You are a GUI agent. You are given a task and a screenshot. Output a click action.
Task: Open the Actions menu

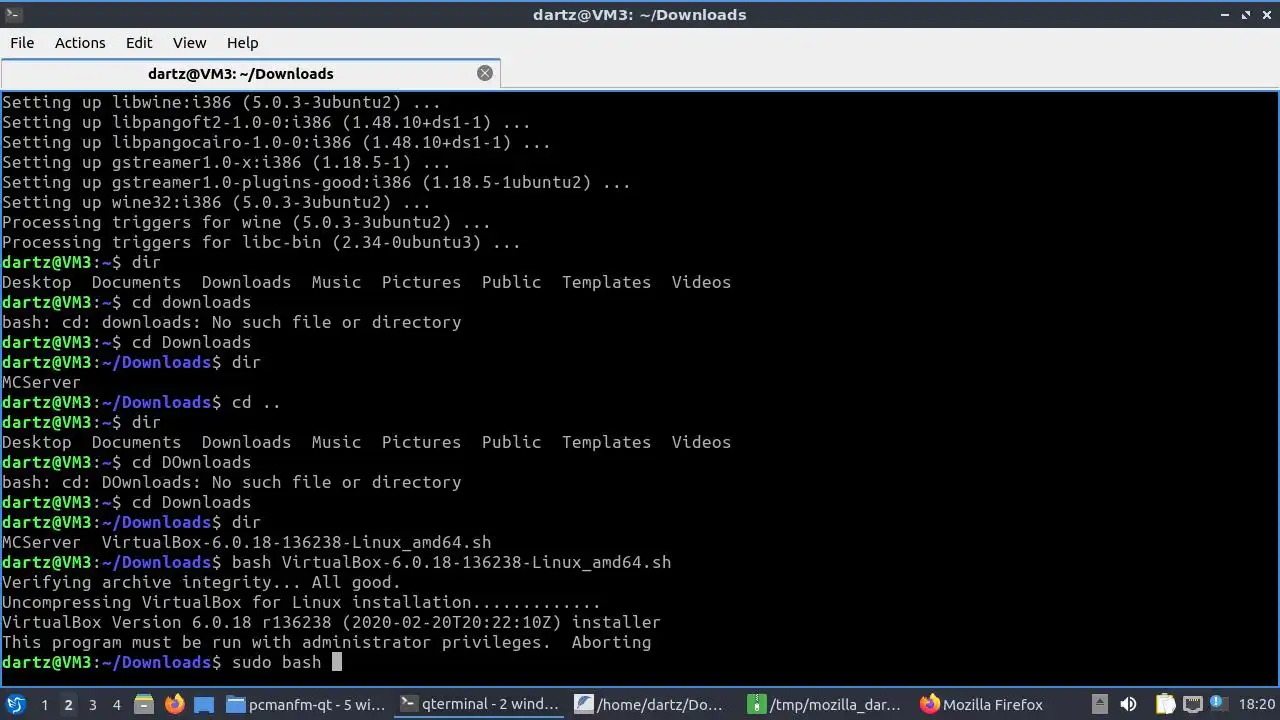[80, 43]
